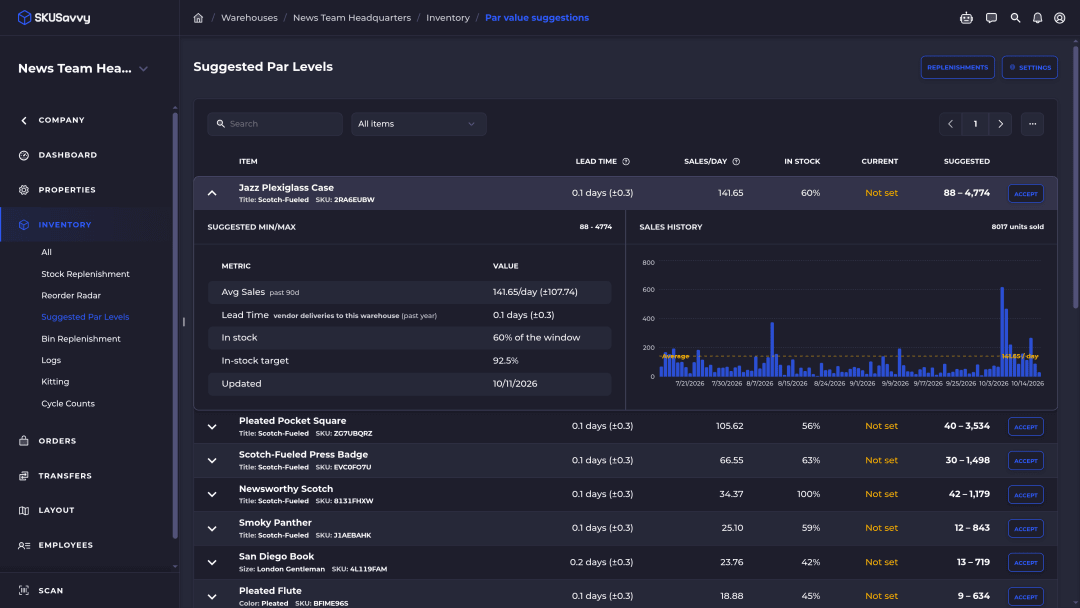Collapse the Jazz Plexiglass Case row

click(212, 193)
